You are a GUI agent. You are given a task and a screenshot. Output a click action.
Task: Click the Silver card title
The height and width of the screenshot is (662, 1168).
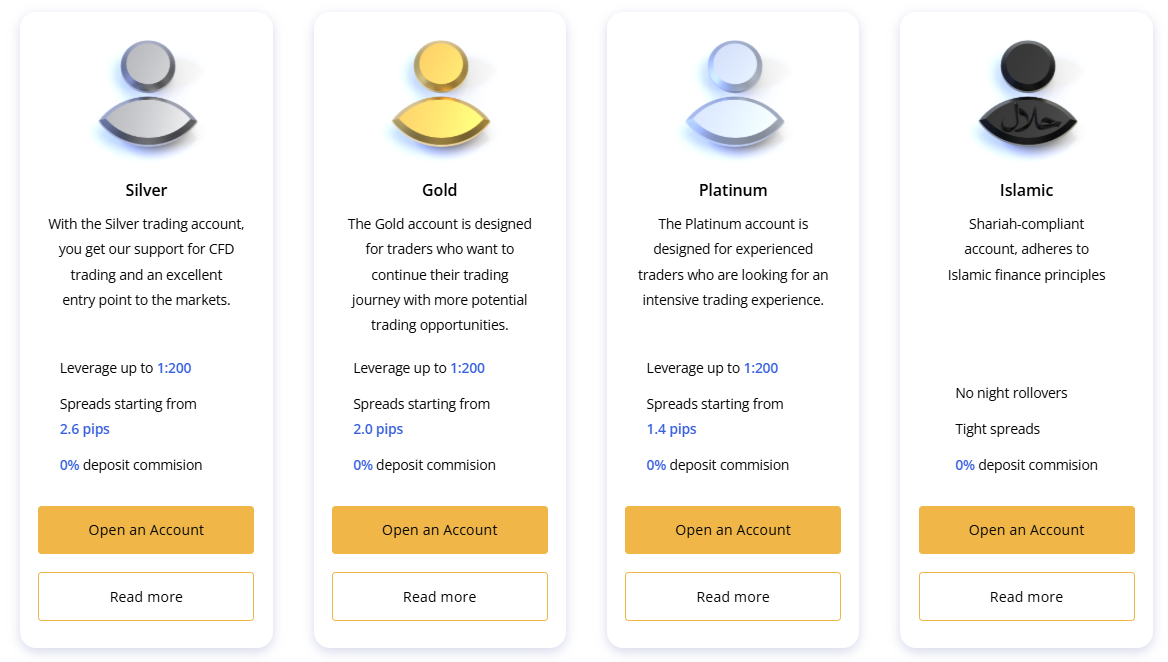click(146, 190)
